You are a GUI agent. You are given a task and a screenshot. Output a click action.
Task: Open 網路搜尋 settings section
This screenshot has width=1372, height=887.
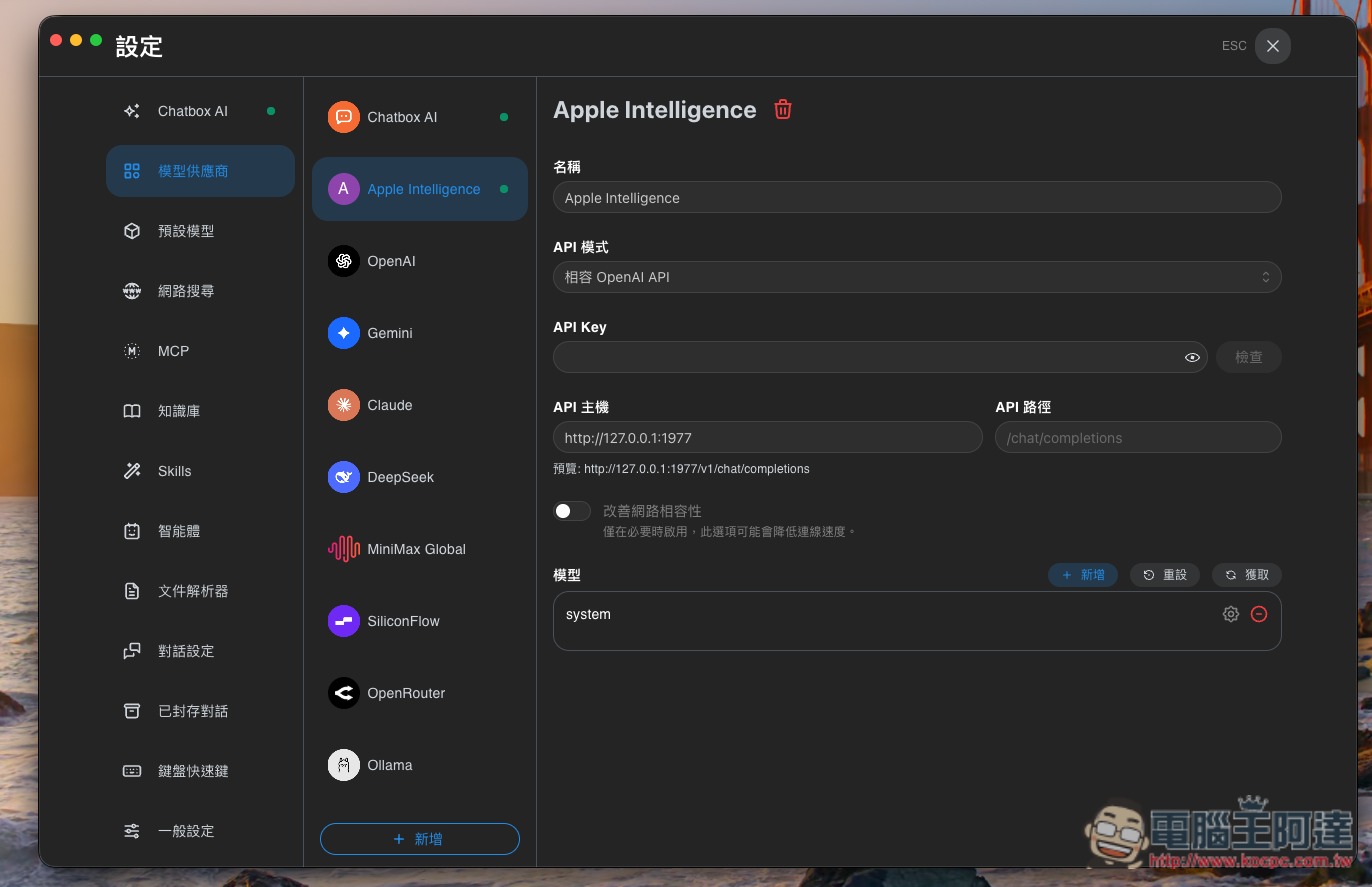pyautogui.click(x=200, y=291)
